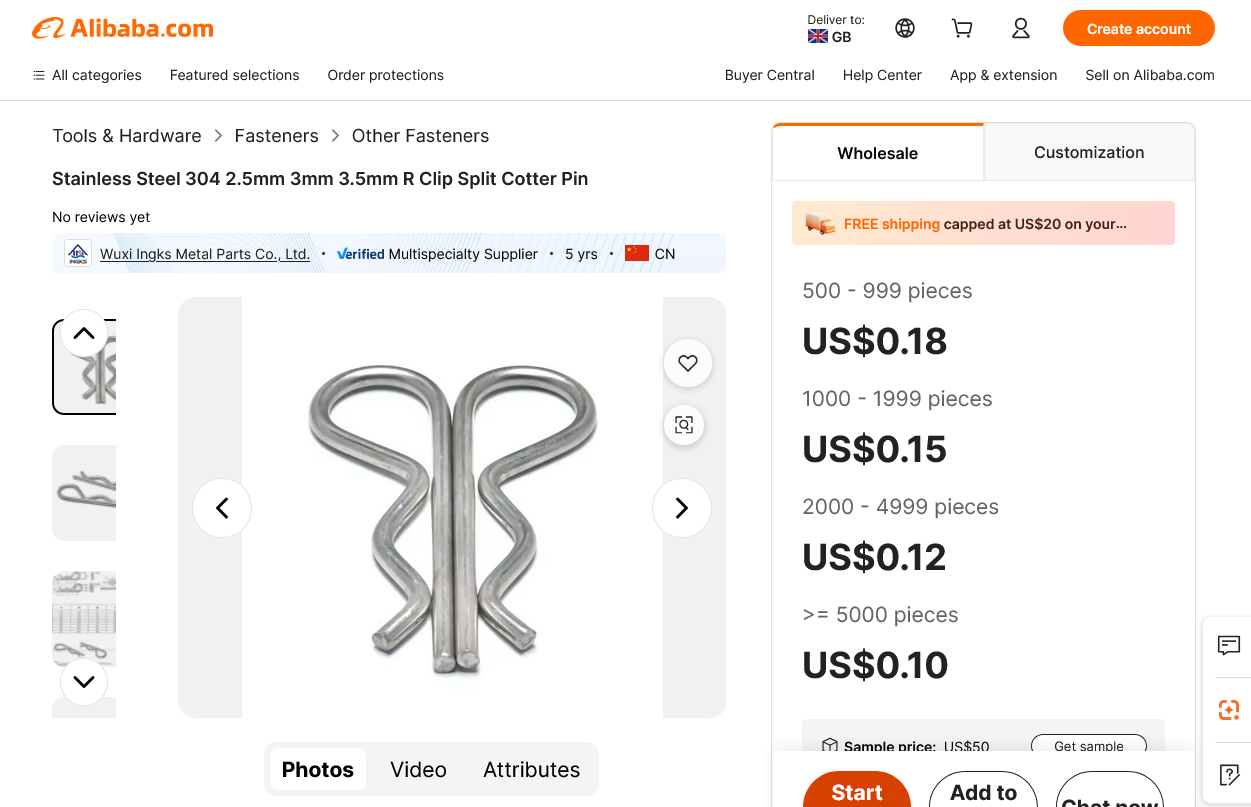Open the floating help document icon
Viewport: 1251px width, 807px height.
tap(1229, 774)
